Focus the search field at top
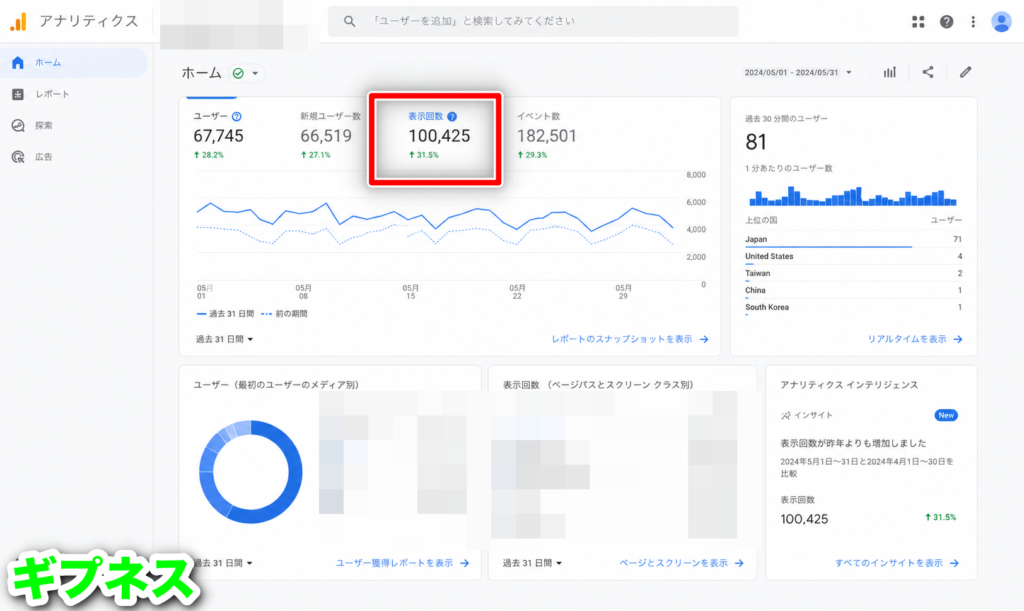1024x611 pixels. click(x=533, y=22)
